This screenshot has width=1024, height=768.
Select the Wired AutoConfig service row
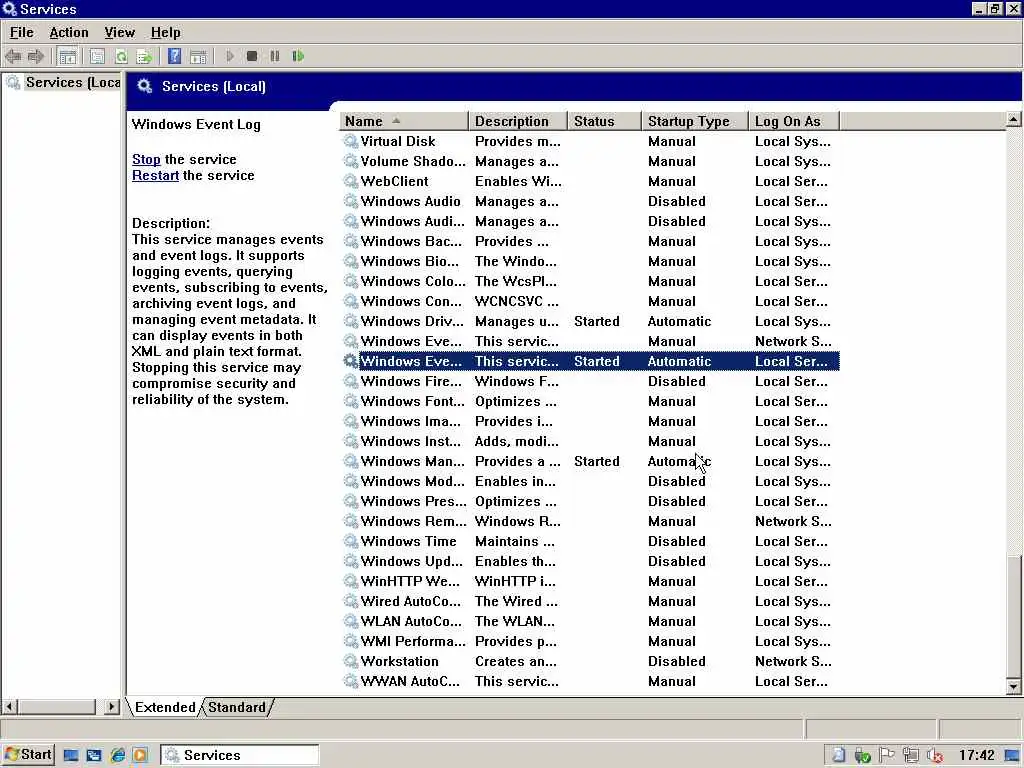click(x=590, y=601)
